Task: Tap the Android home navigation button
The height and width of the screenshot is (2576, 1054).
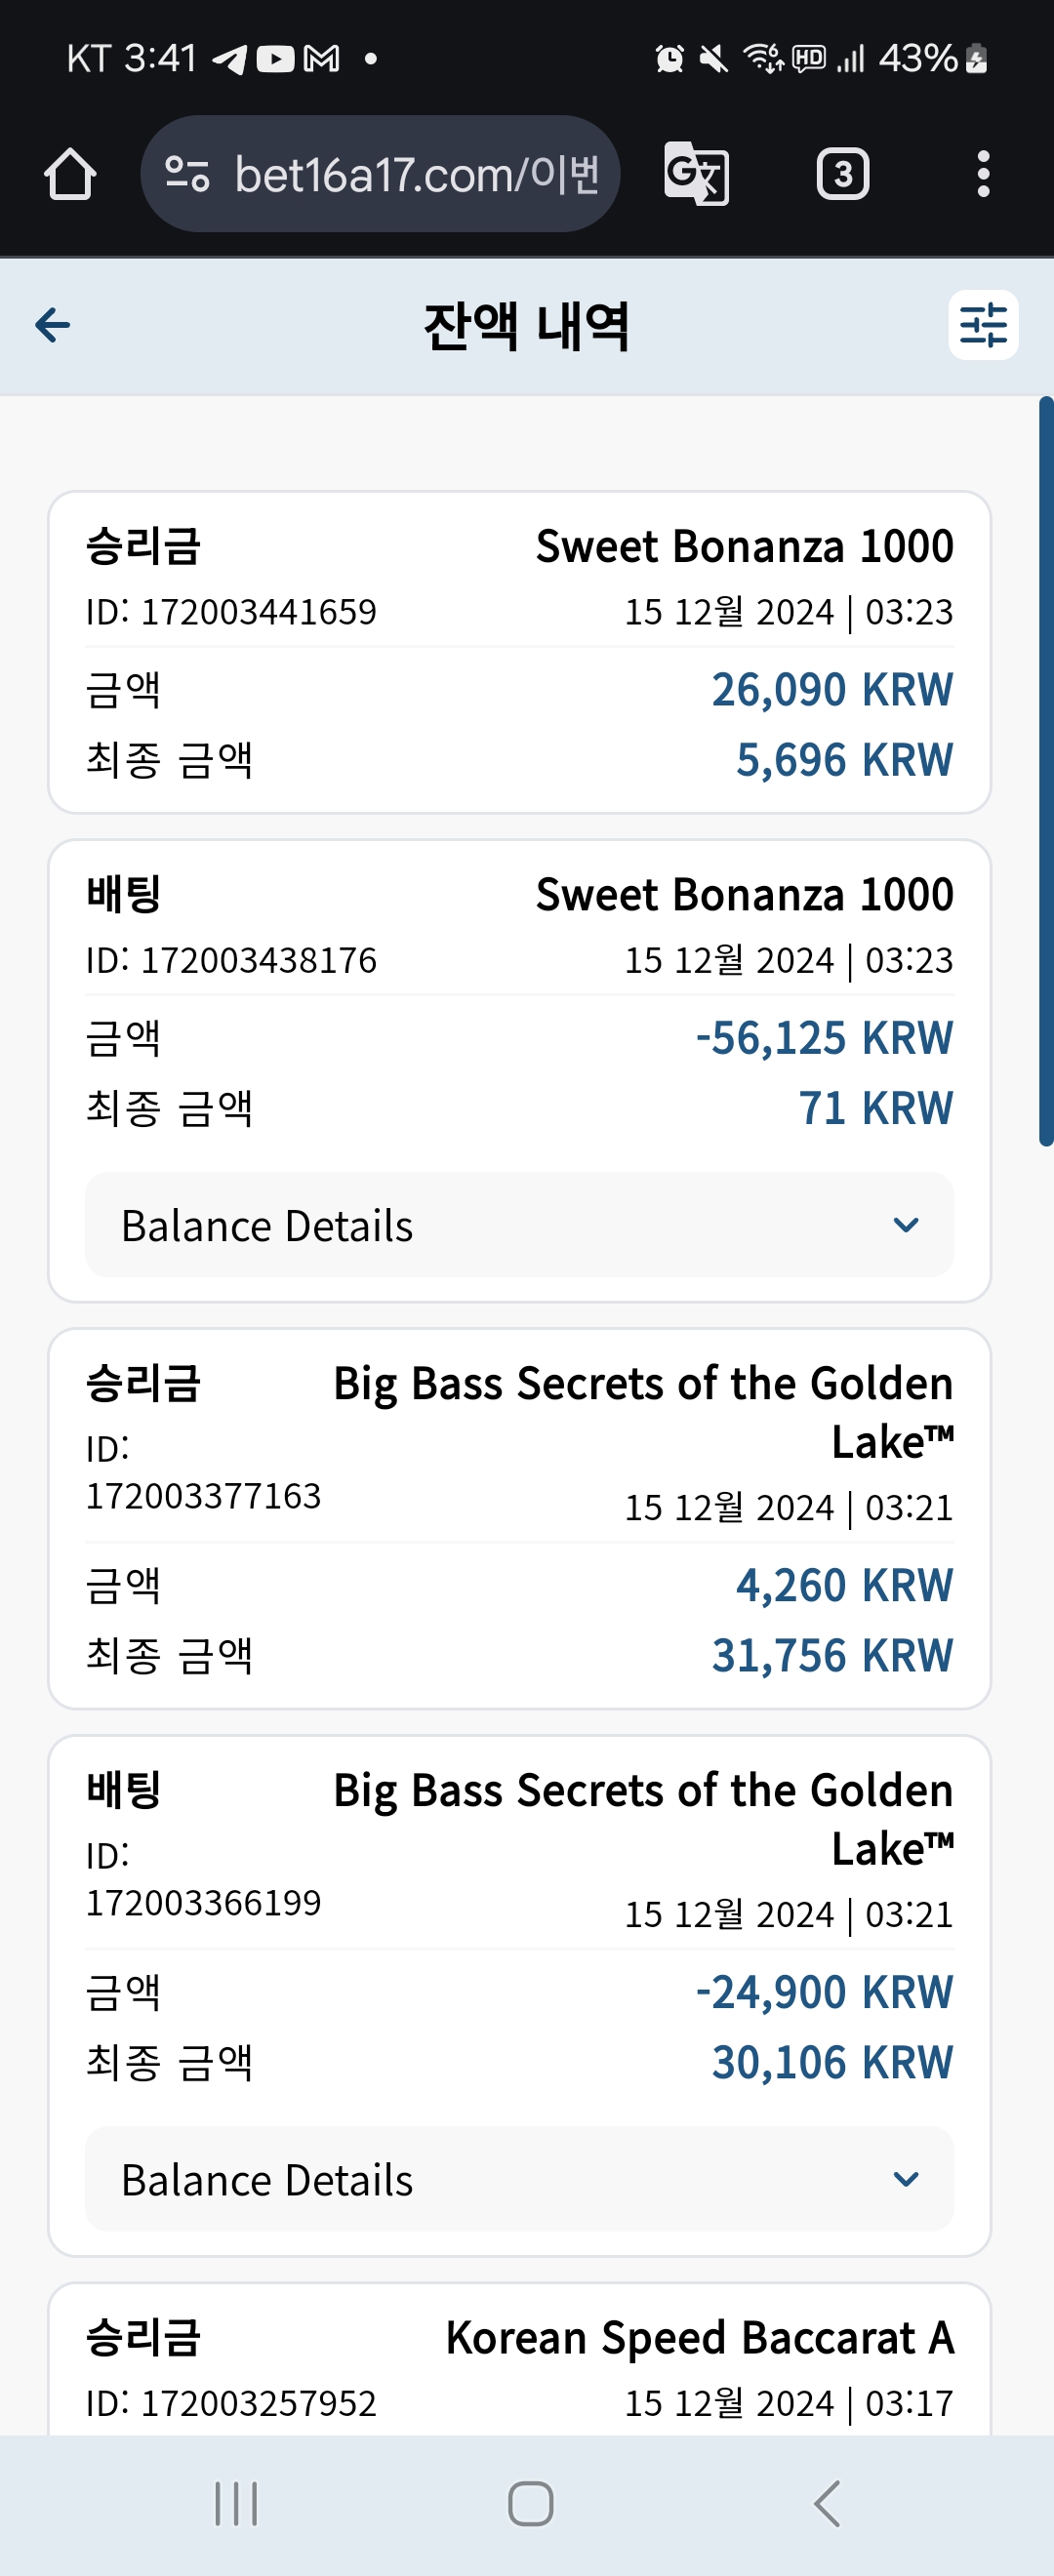Action: [530, 2503]
